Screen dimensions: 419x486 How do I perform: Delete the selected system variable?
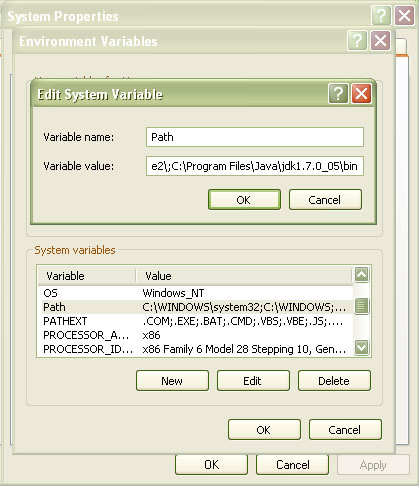tap(334, 380)
